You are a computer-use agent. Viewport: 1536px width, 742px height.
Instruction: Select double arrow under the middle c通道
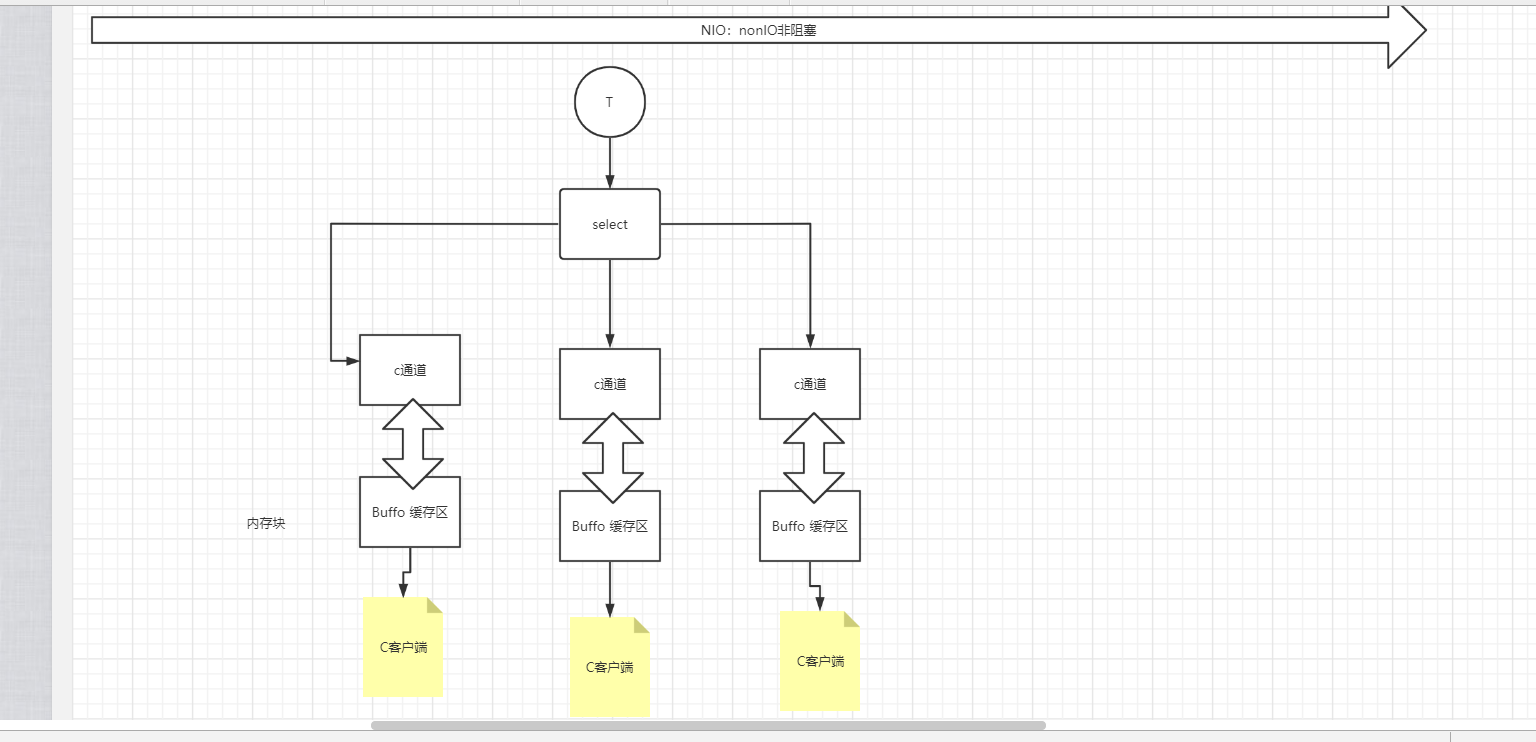pos(612,457)
